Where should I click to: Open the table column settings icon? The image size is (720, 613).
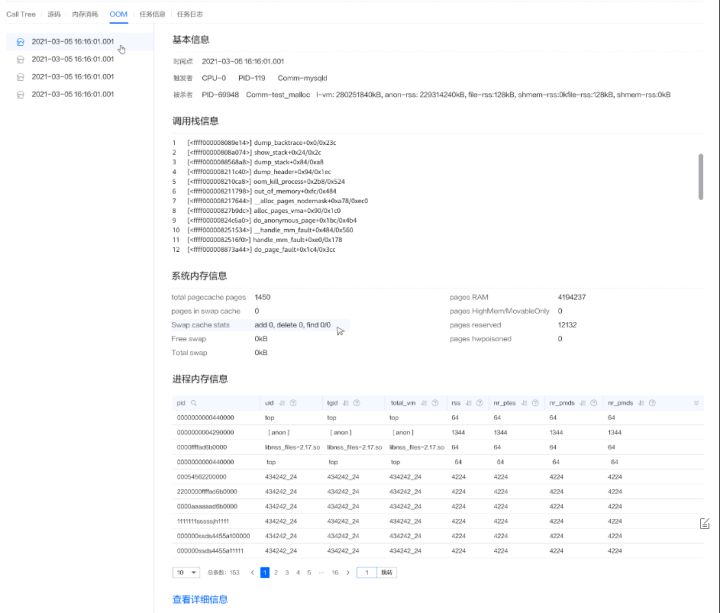pos(696,403)
